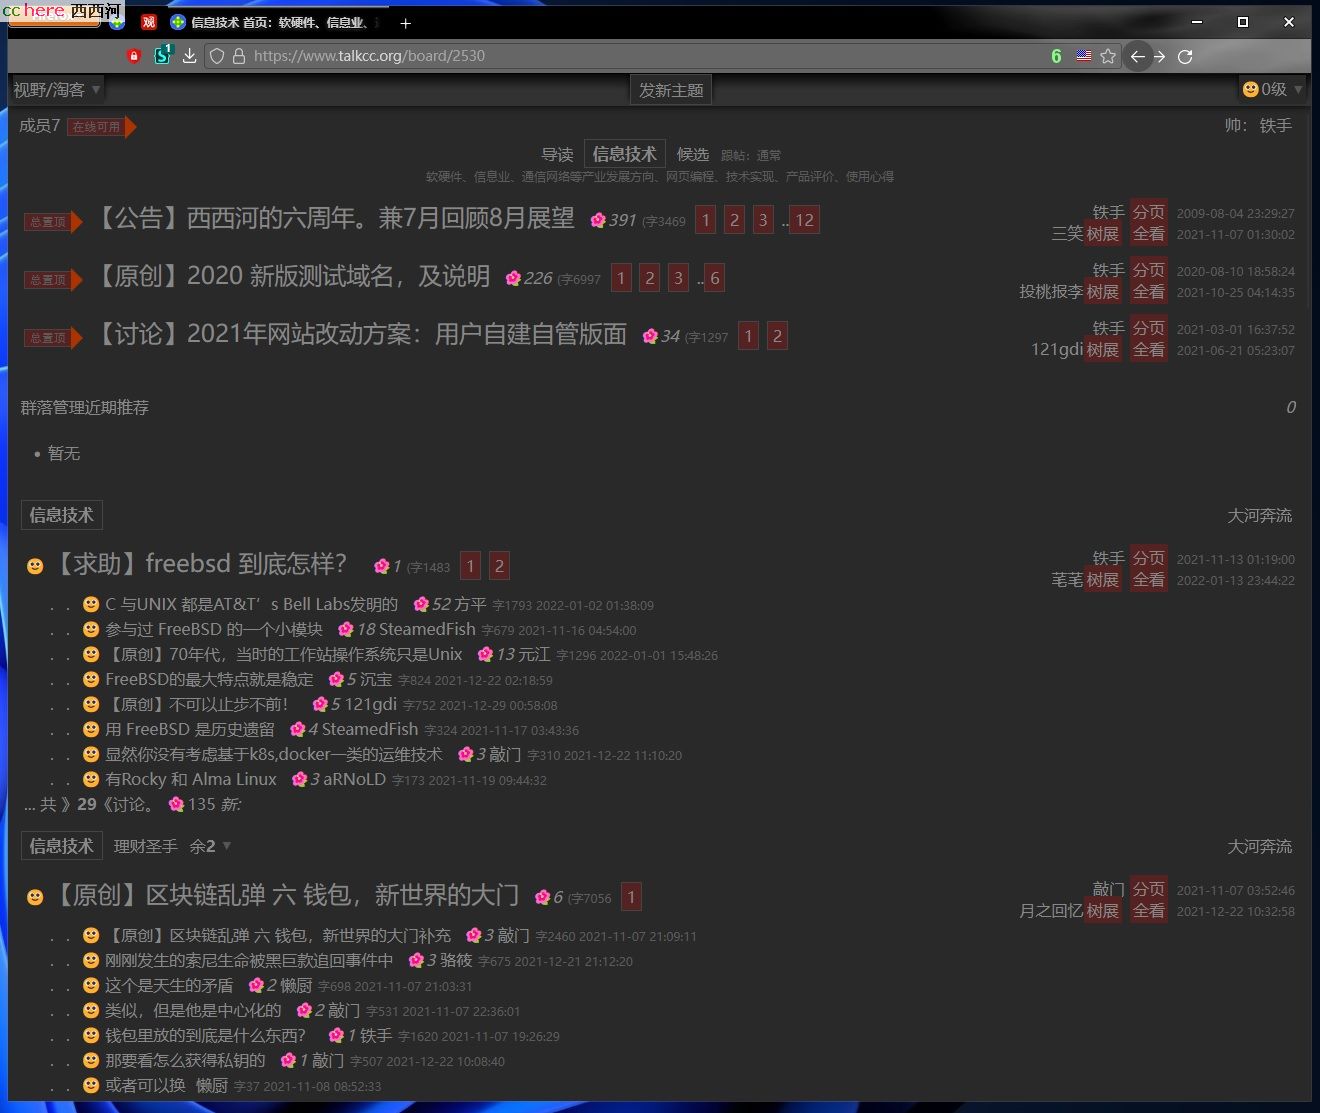This screenshot has height=1113, width=1320.
Task: View site security padlock info
Action: click(x=239, y=56)
